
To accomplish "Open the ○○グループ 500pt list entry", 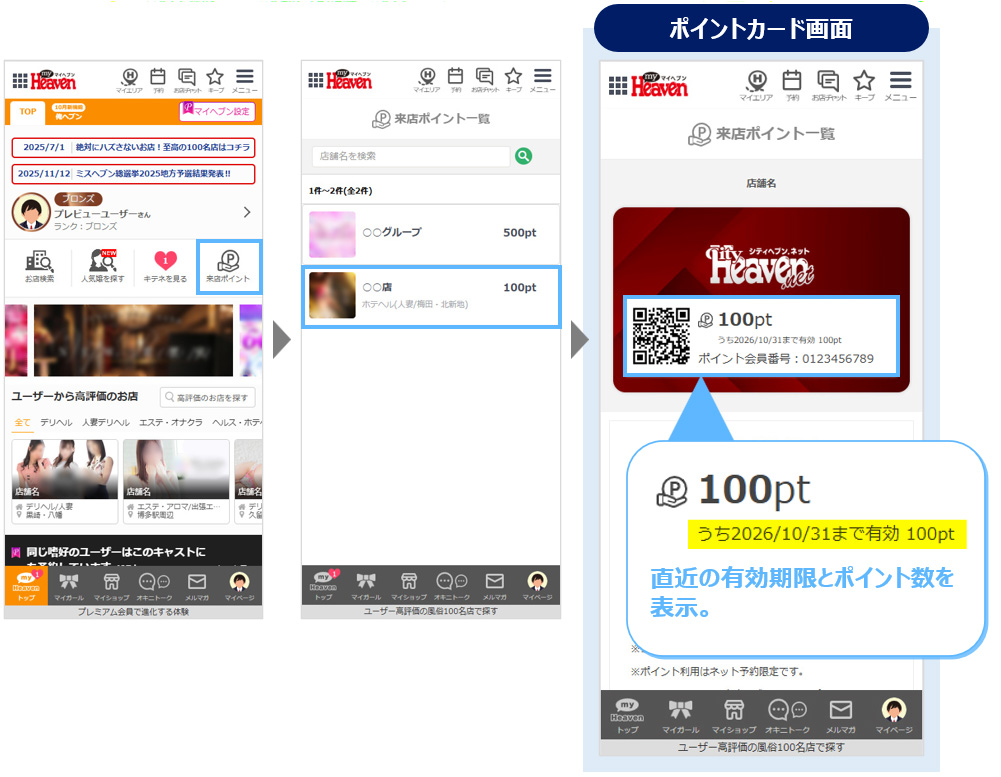I will (431, 234).
